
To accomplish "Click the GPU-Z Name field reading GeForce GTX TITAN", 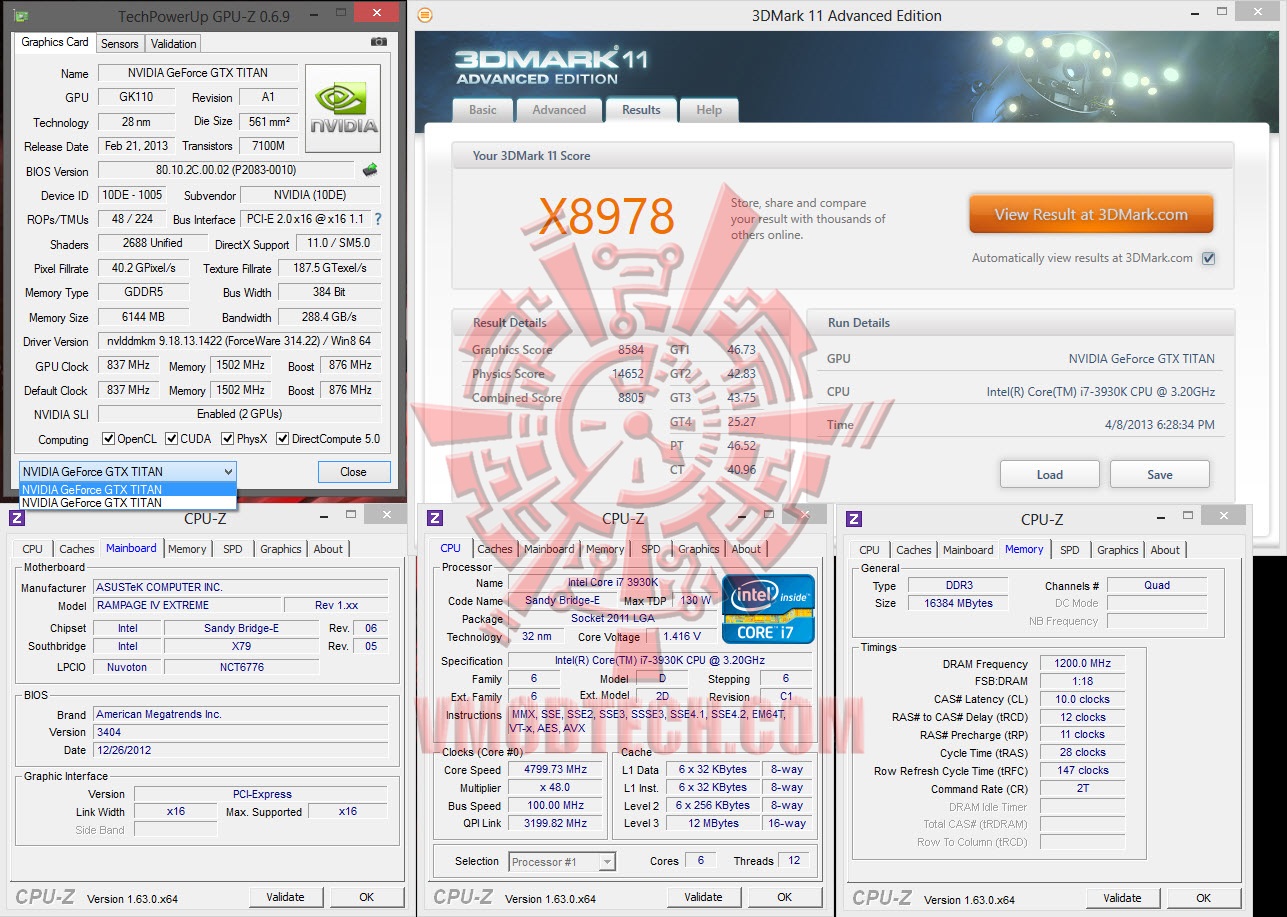I will [x=198, y=73].
